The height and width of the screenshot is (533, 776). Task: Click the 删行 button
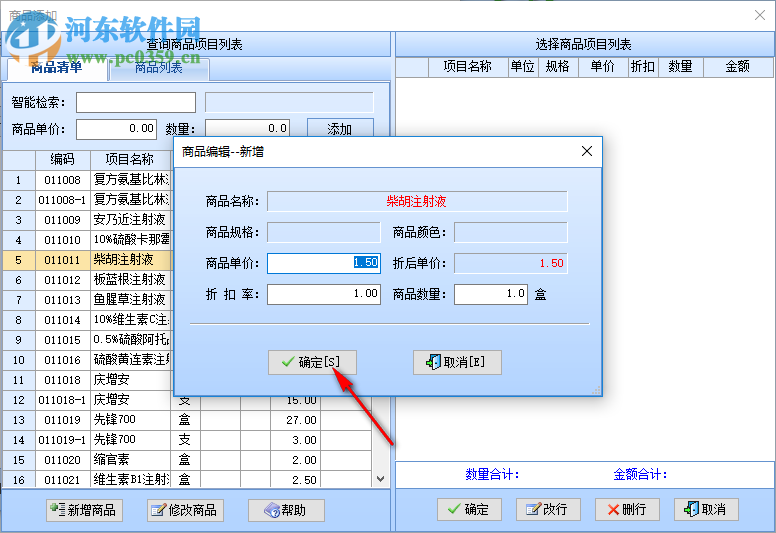tap(627, 509)
